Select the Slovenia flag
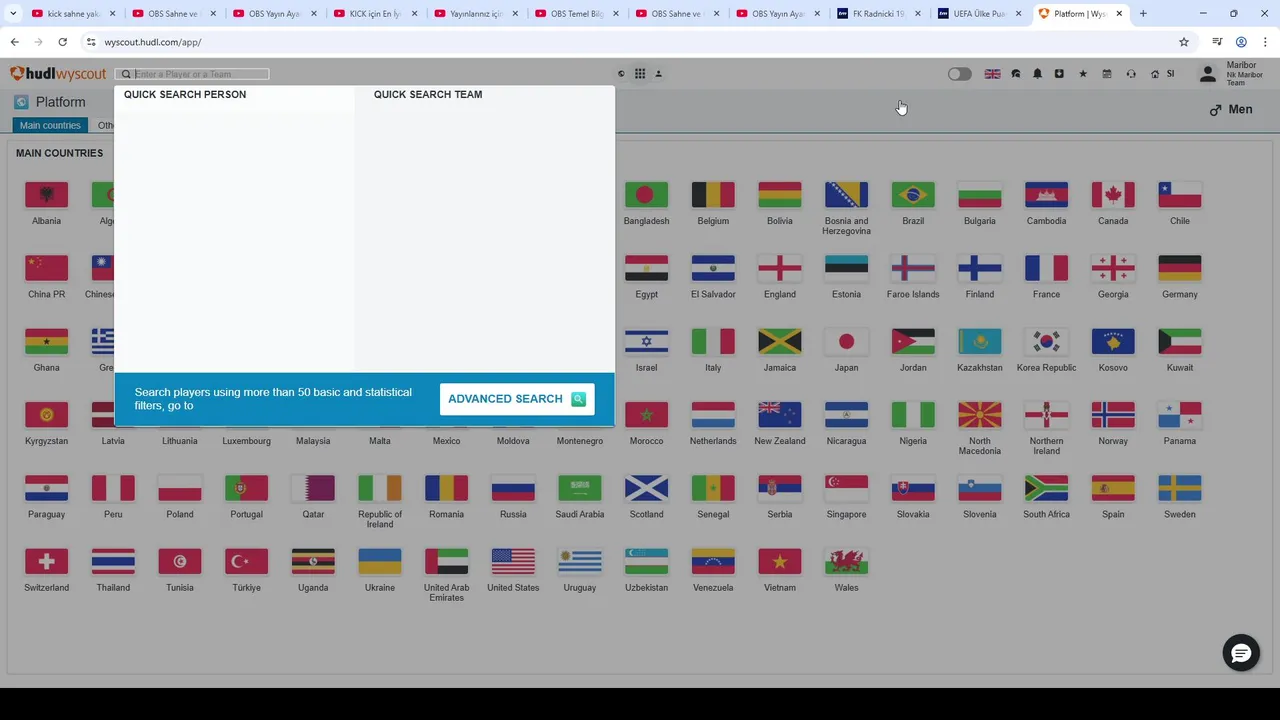1280x720 pixels. pyautogui.click(x=980, y=488)
